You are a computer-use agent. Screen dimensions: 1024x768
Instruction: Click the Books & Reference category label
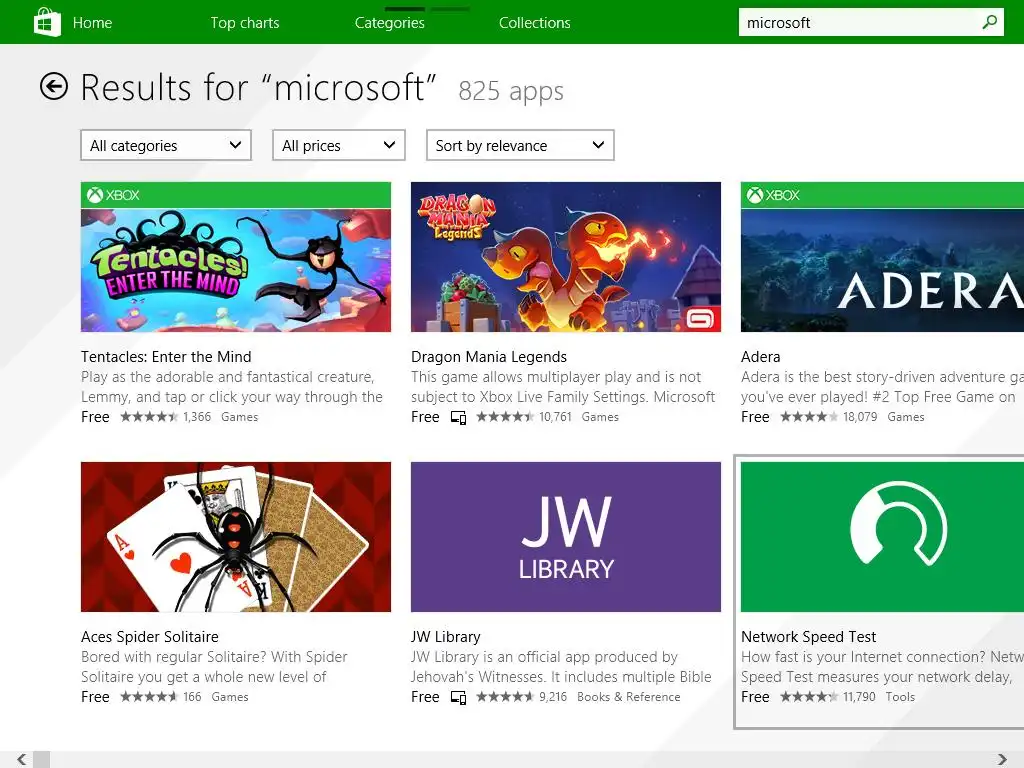point(628,697)
